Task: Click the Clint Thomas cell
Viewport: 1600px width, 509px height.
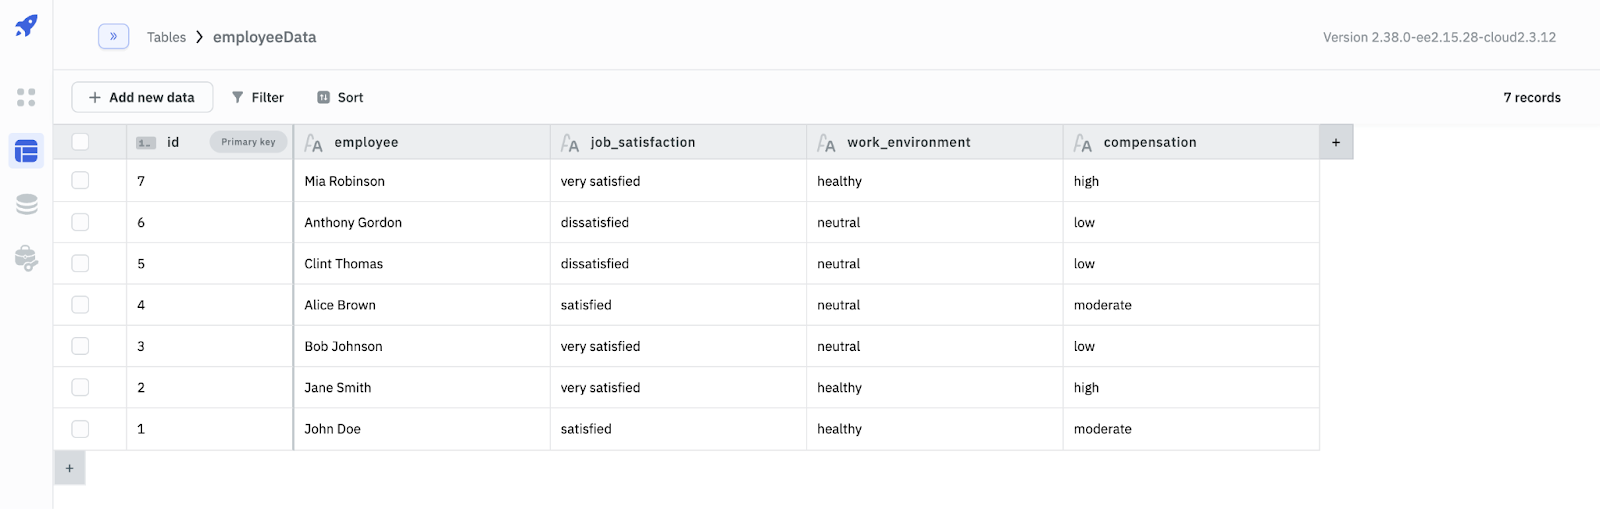Action: [422, 263]
